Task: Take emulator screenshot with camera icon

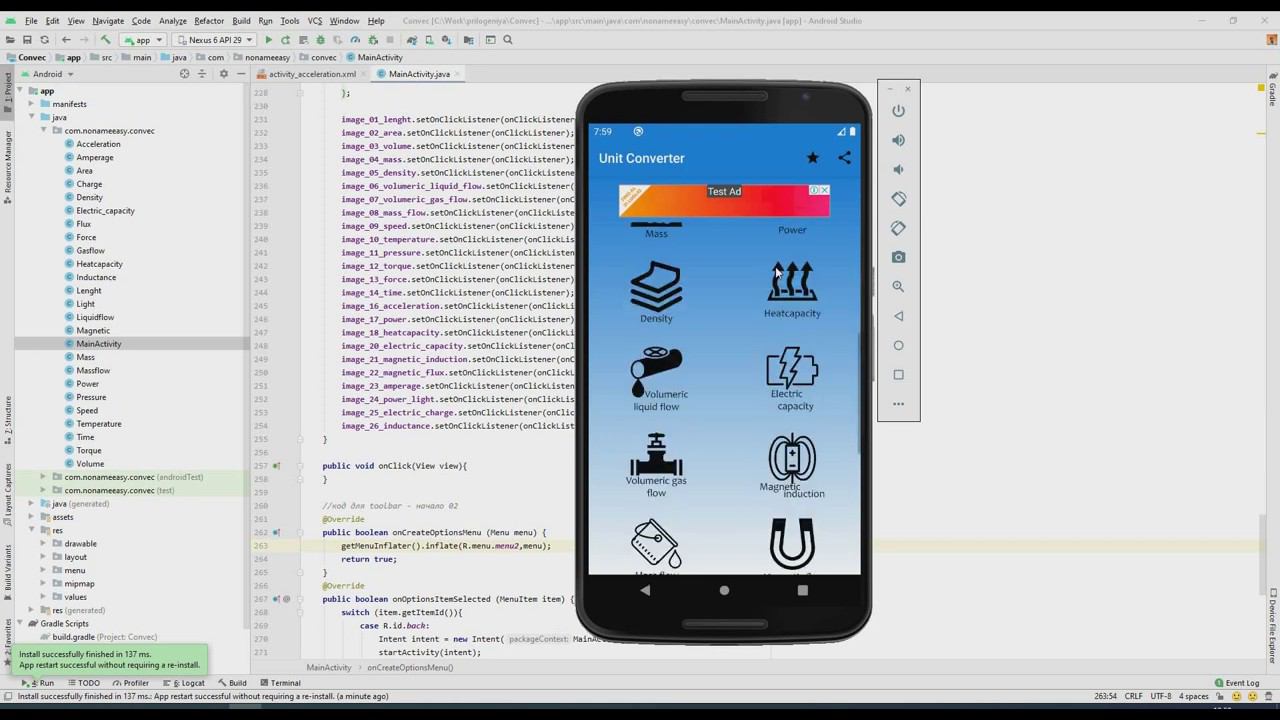Action: click(898, 257)
